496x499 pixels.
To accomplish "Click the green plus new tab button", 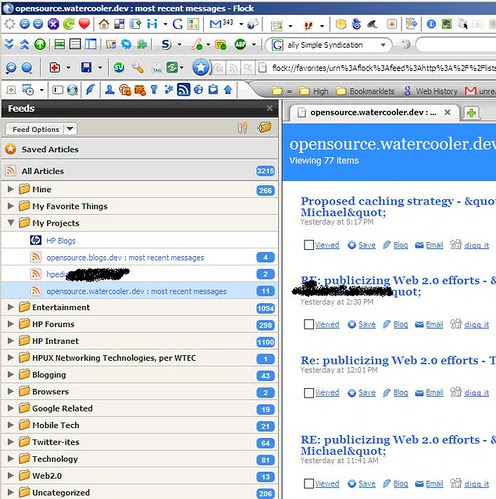I will click(x=471, y=113).
